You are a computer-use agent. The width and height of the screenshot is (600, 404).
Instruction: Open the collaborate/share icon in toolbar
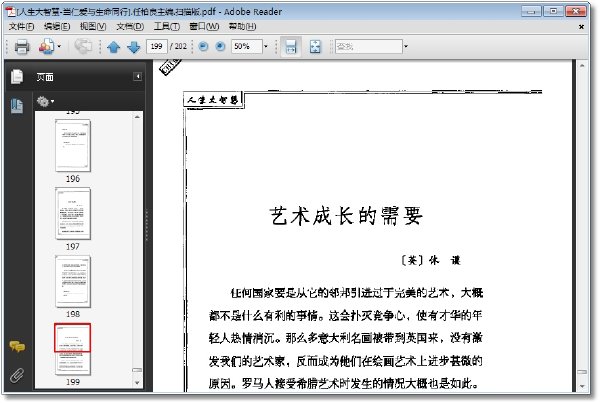tap(46, 47)
